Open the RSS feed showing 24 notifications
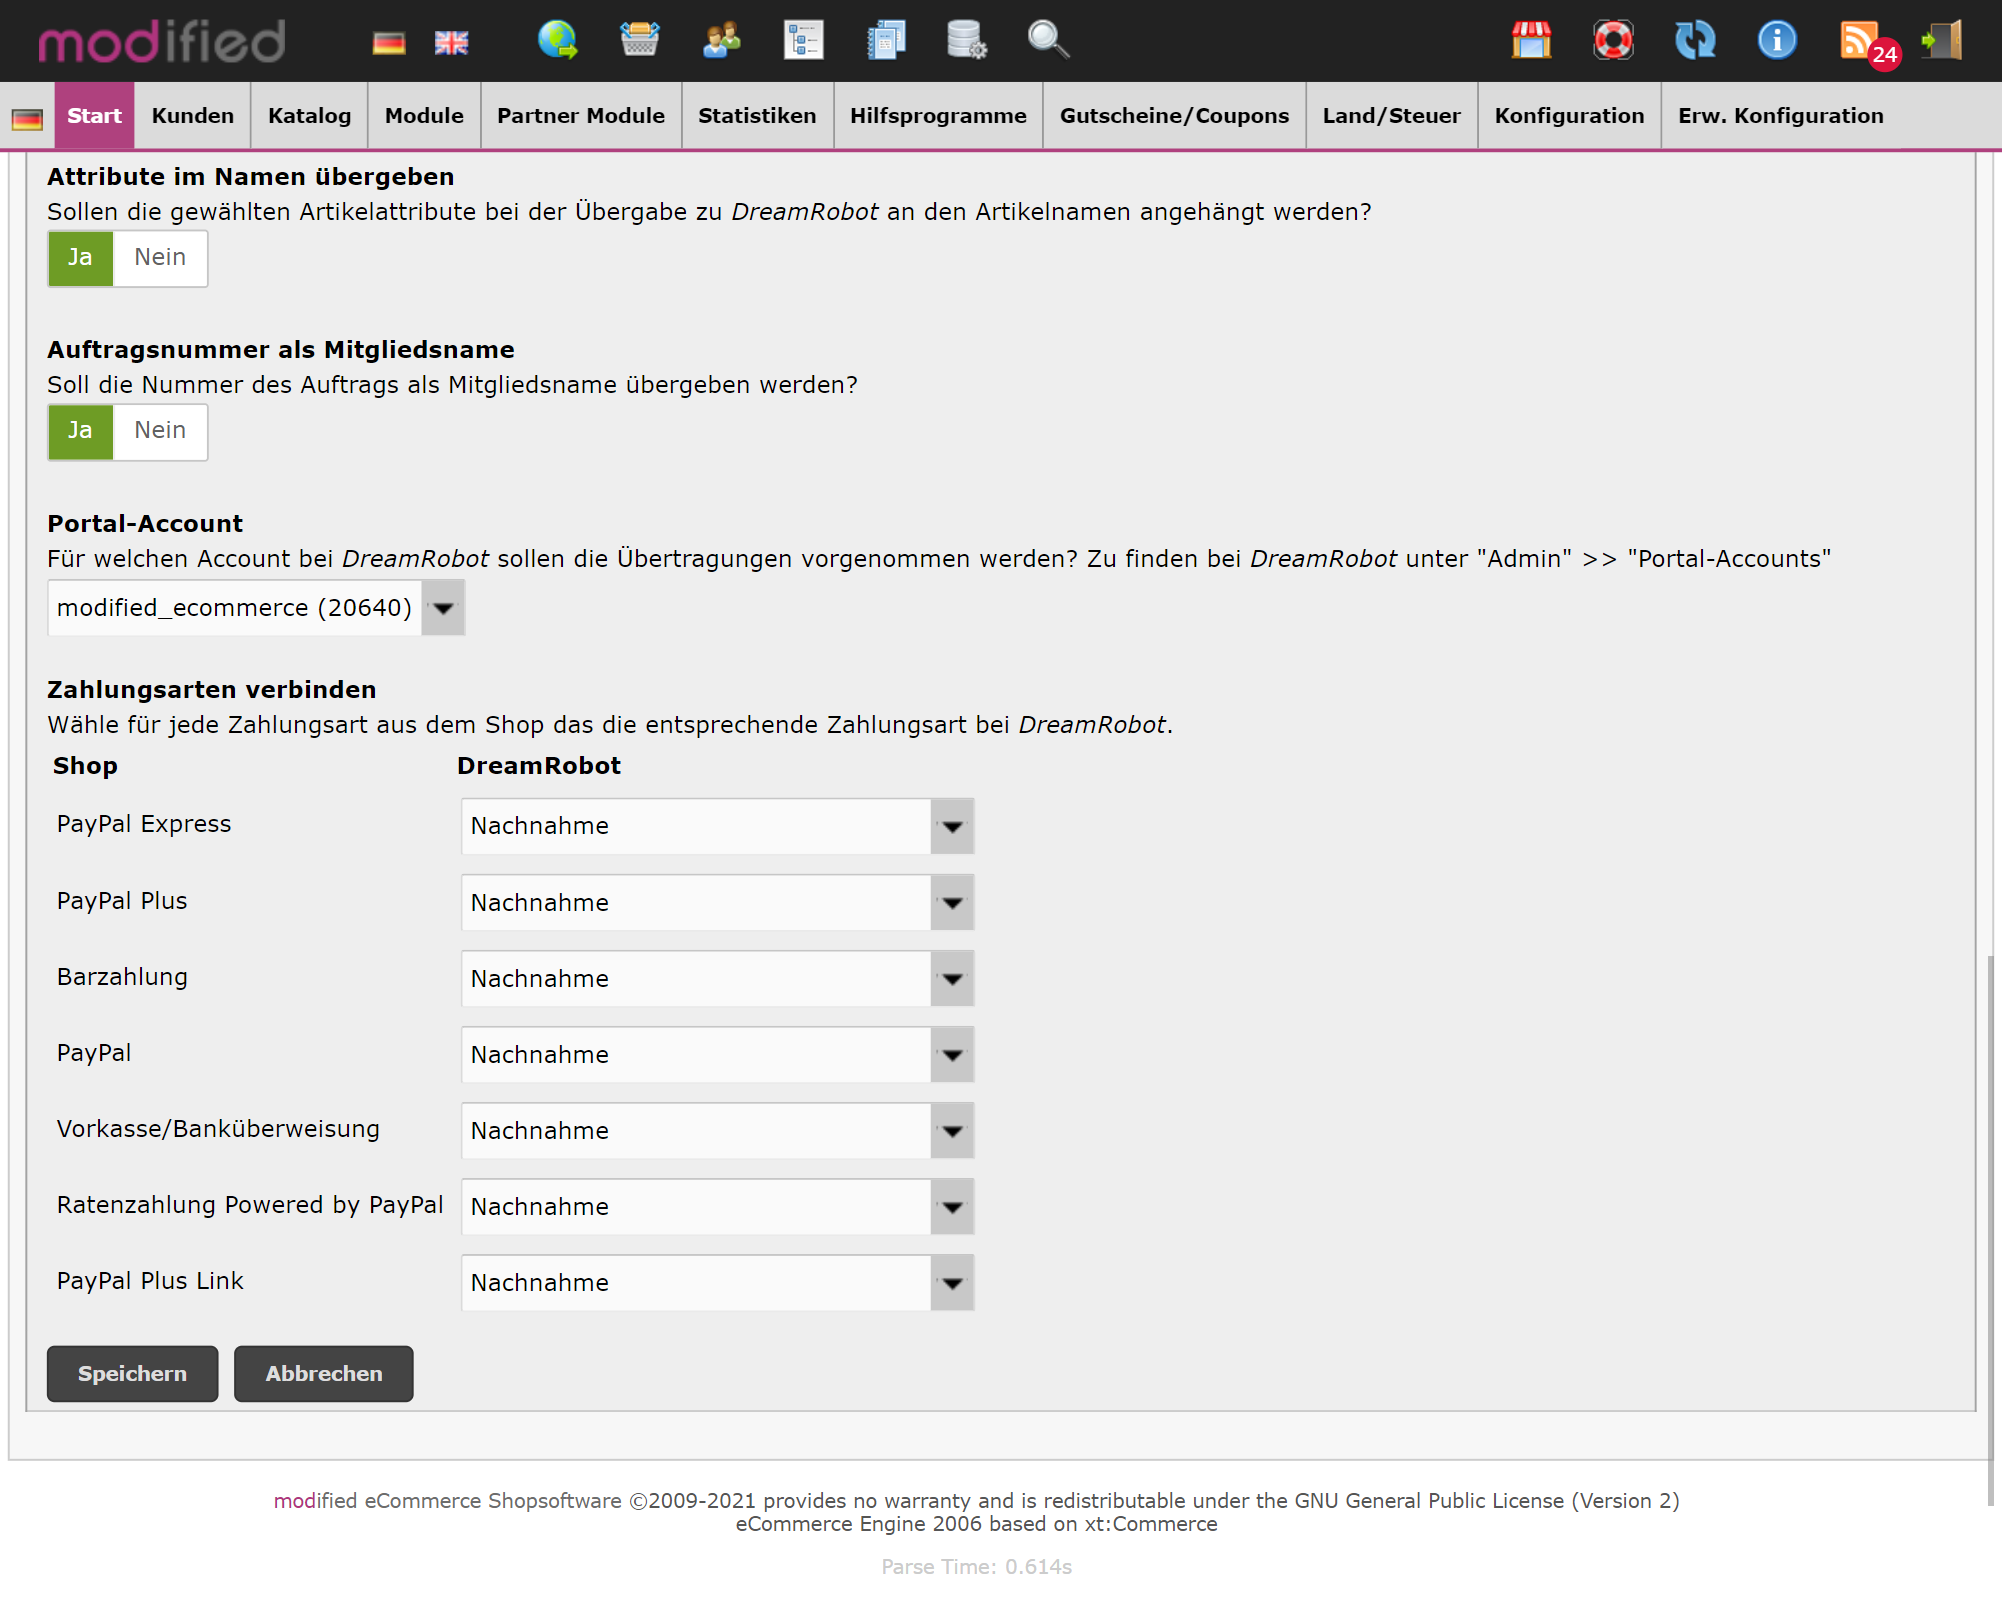The height and width of the screenshot is (1601, 2002). pyautogui.click(x=1860, y=40)
